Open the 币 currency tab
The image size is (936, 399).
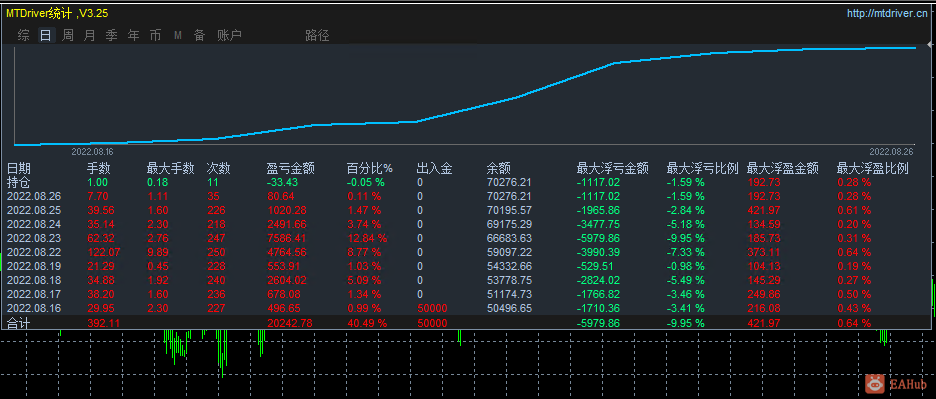(x=155, y=36)
